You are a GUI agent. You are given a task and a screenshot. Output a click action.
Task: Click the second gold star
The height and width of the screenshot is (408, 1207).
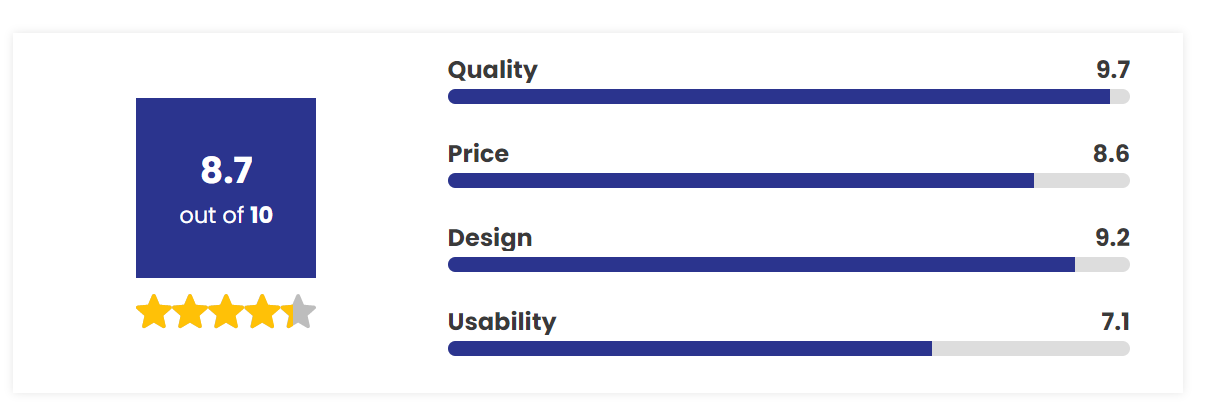[189, 312]
